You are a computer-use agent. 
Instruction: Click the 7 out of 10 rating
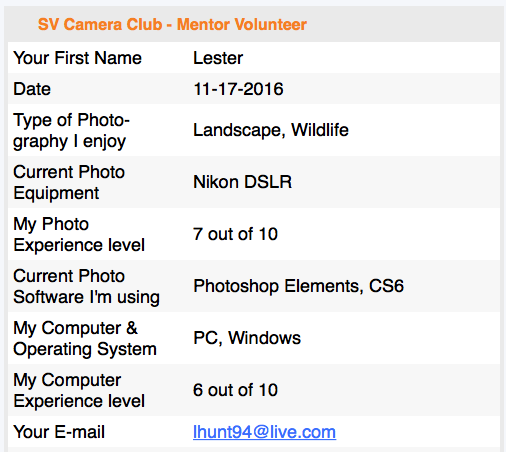[x=235, y=234]
